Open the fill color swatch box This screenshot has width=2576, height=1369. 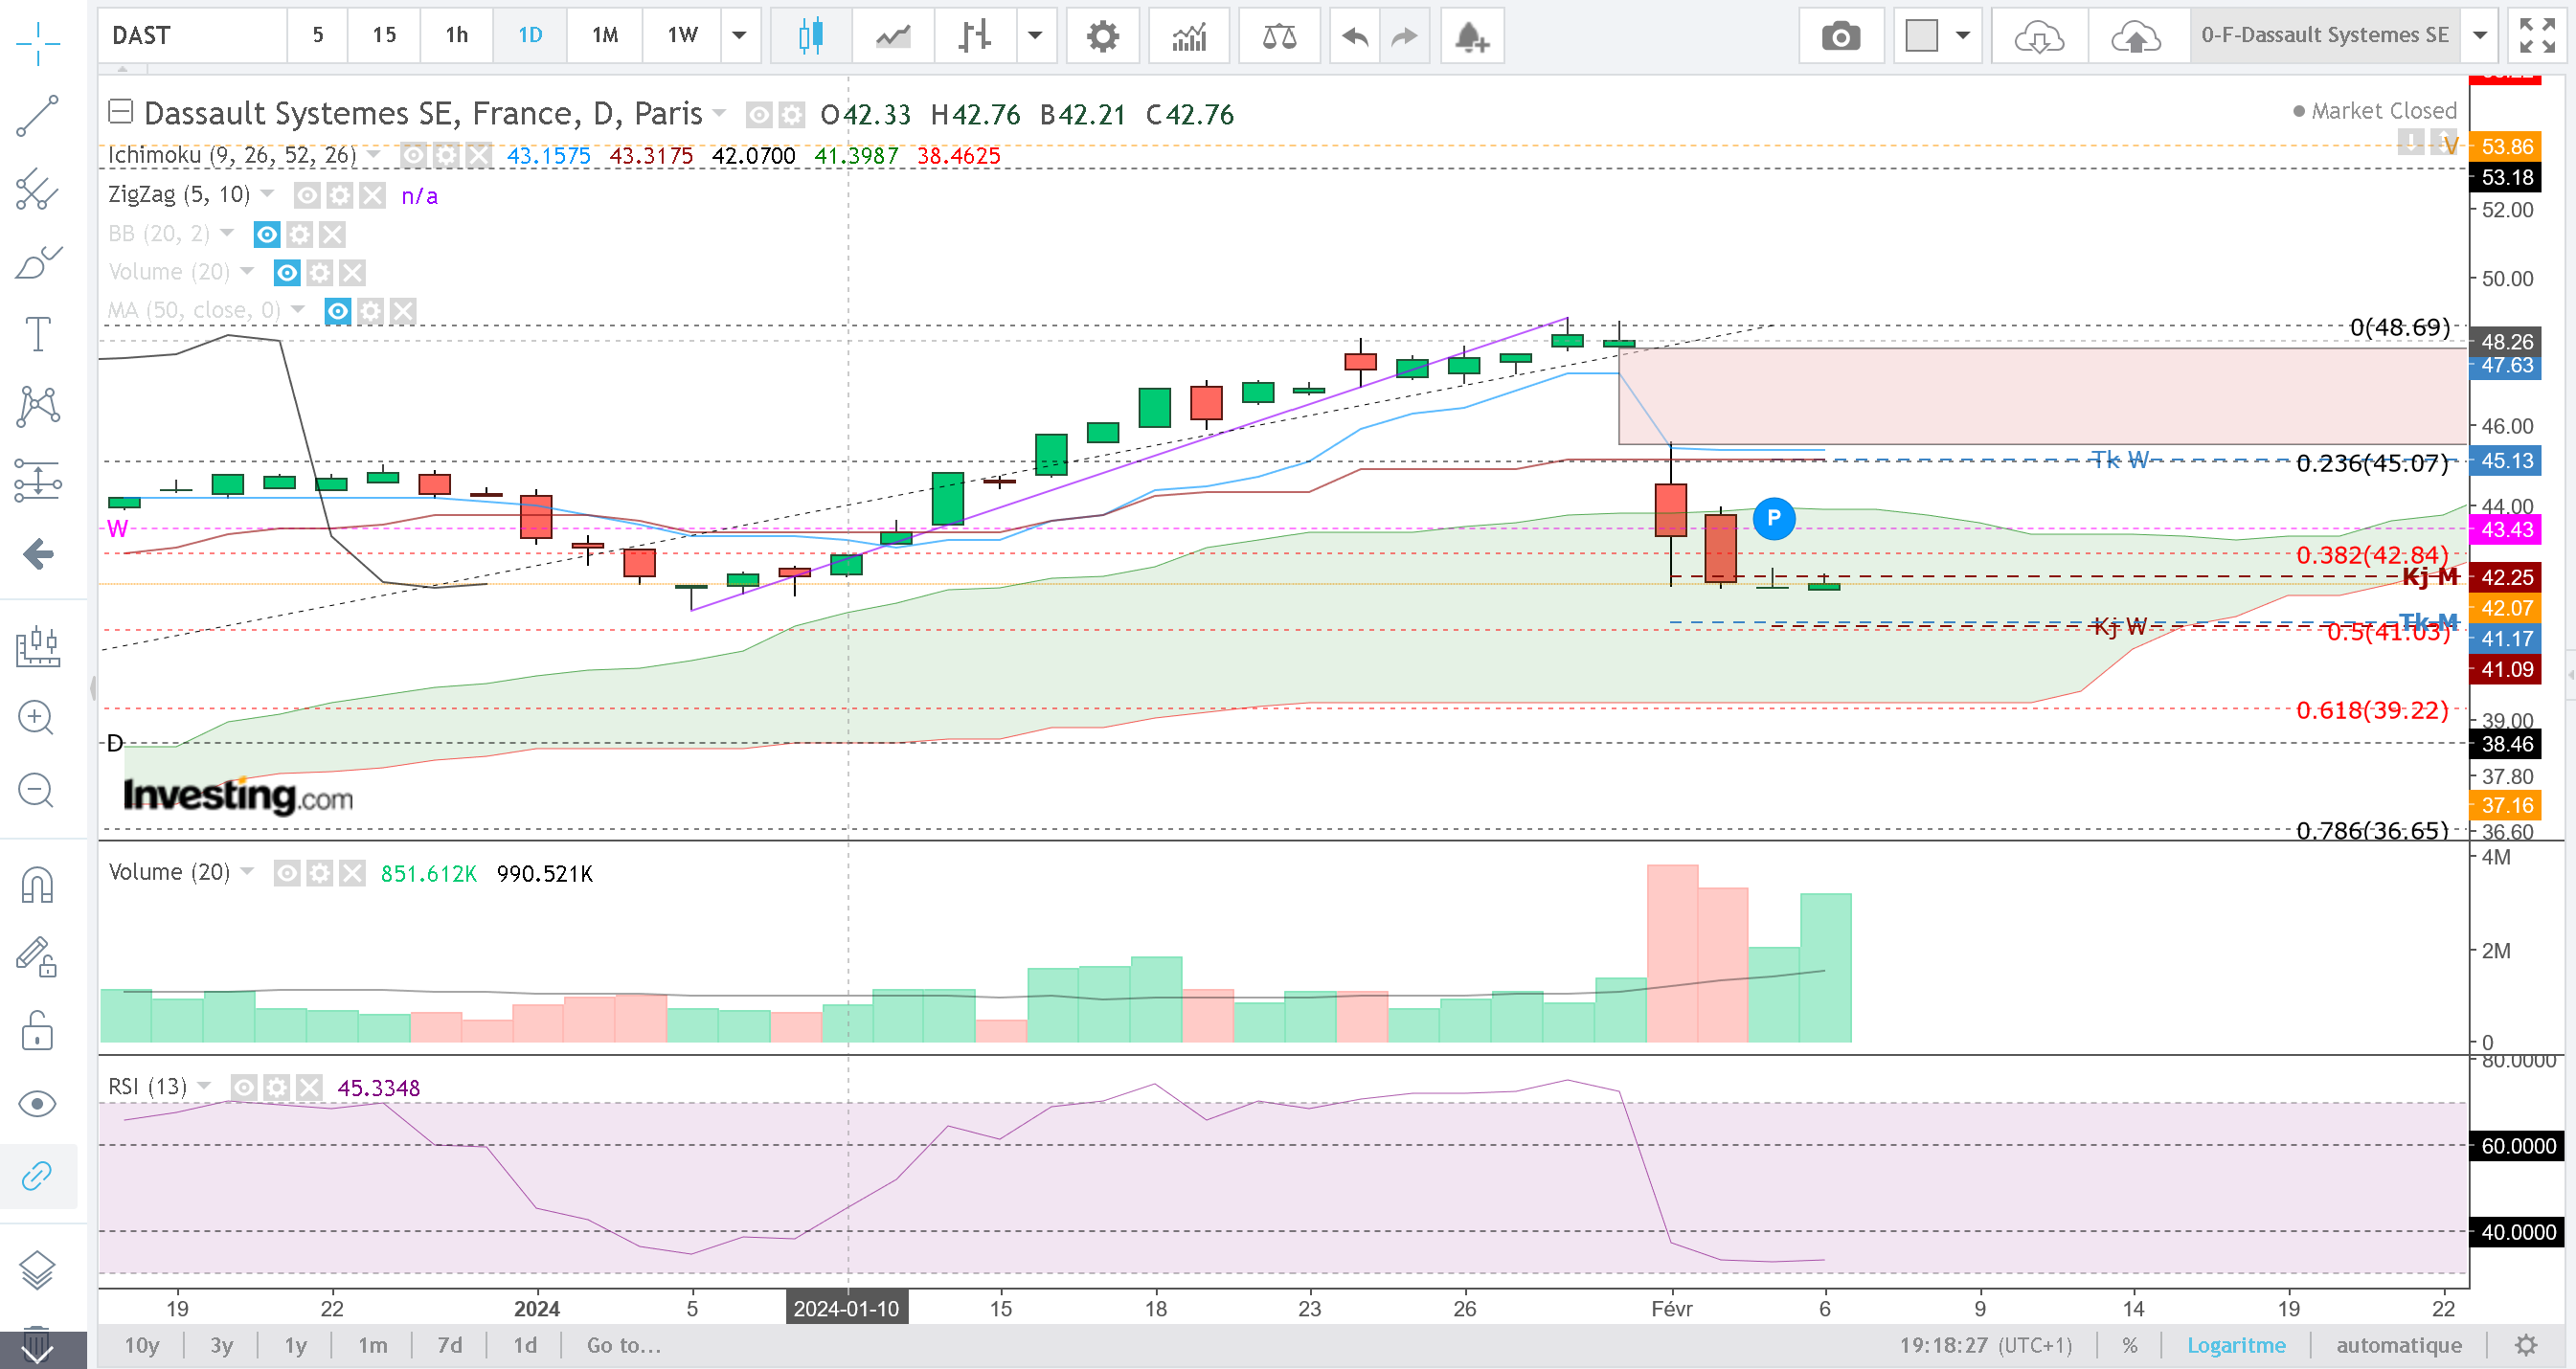coord(1921,36)
